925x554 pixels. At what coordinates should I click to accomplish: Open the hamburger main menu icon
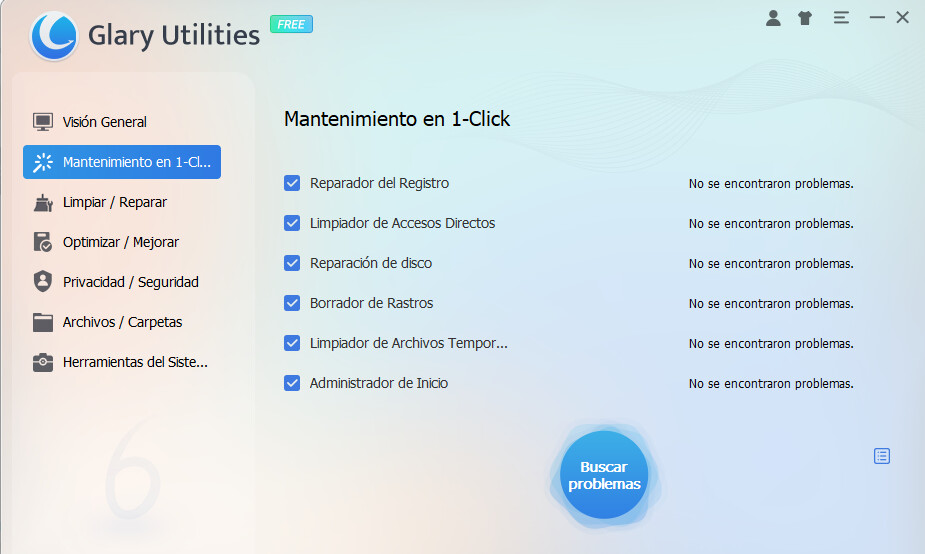tap(841, 18)
